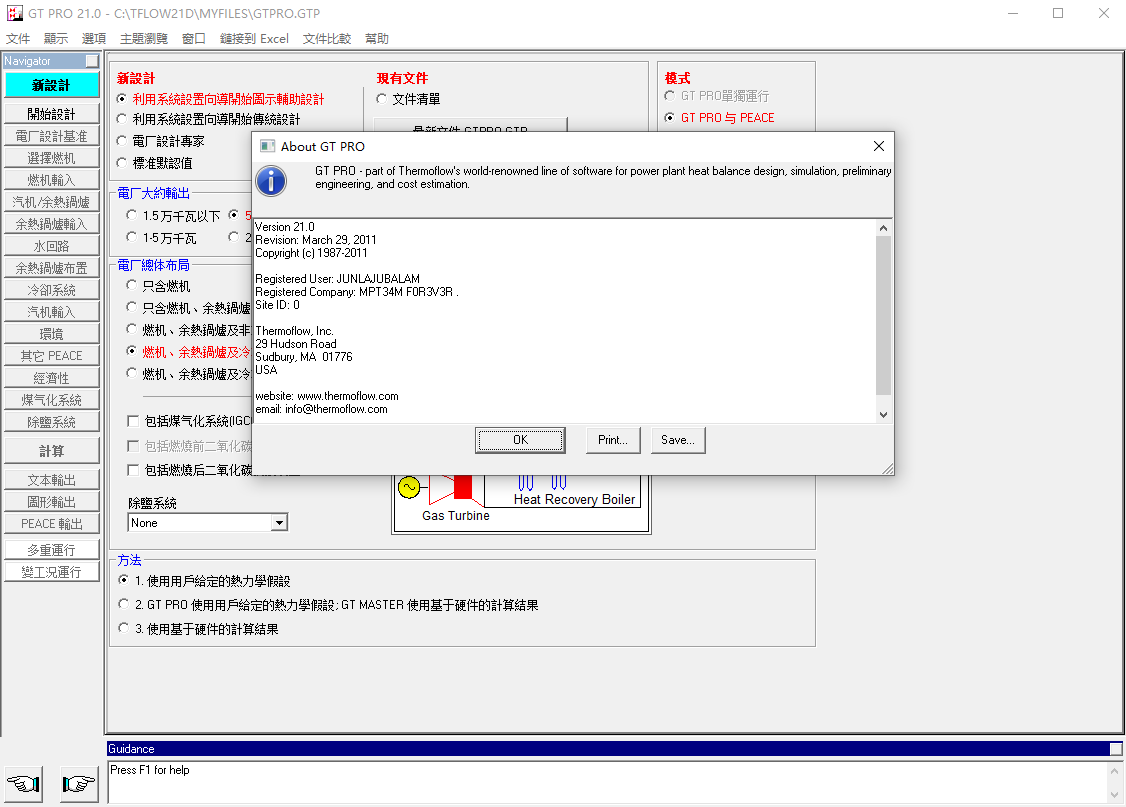
Task: Open the 文件 menu
Action: (18, 38)
